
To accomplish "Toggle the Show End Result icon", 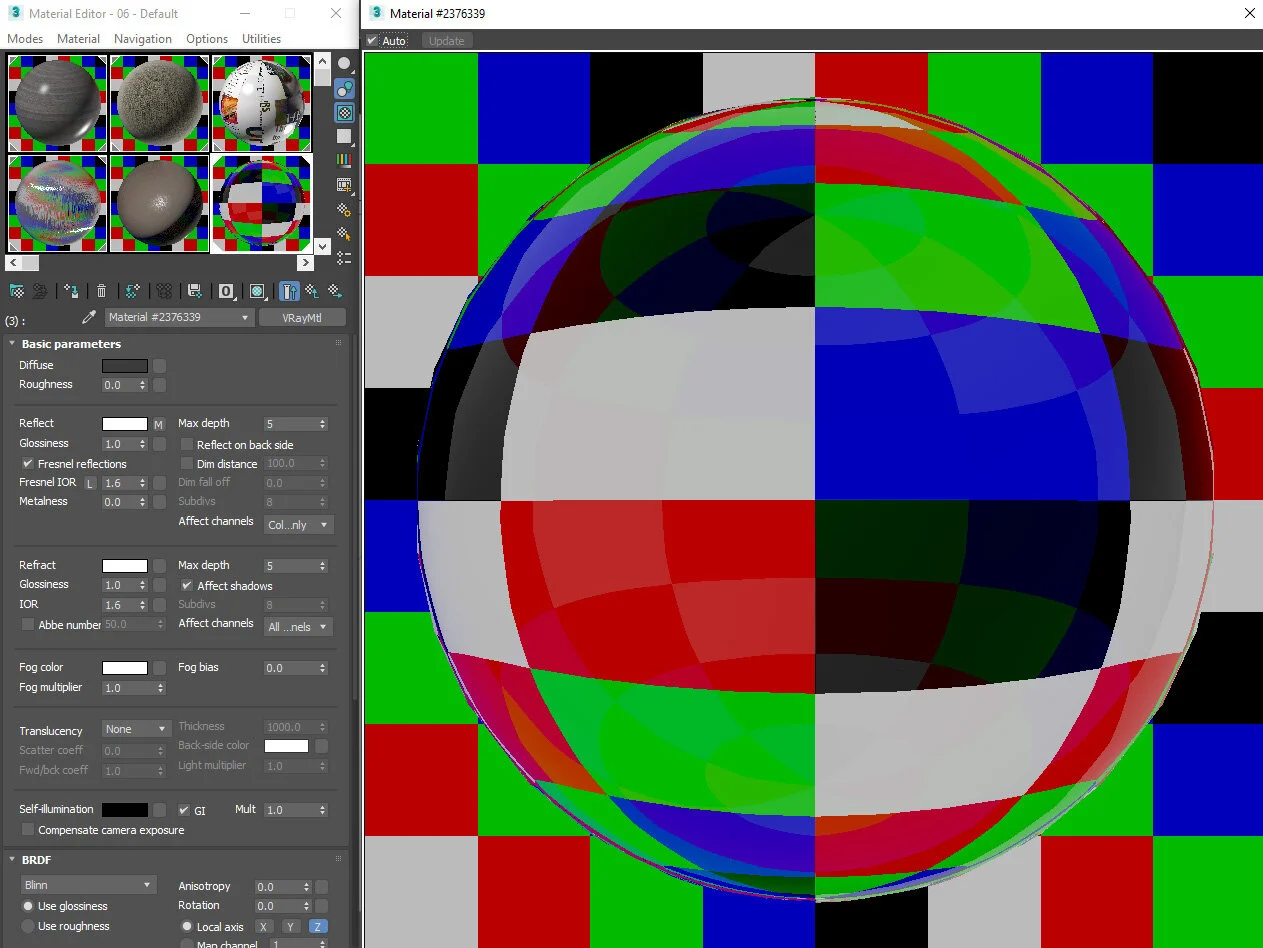I will 289,291.
